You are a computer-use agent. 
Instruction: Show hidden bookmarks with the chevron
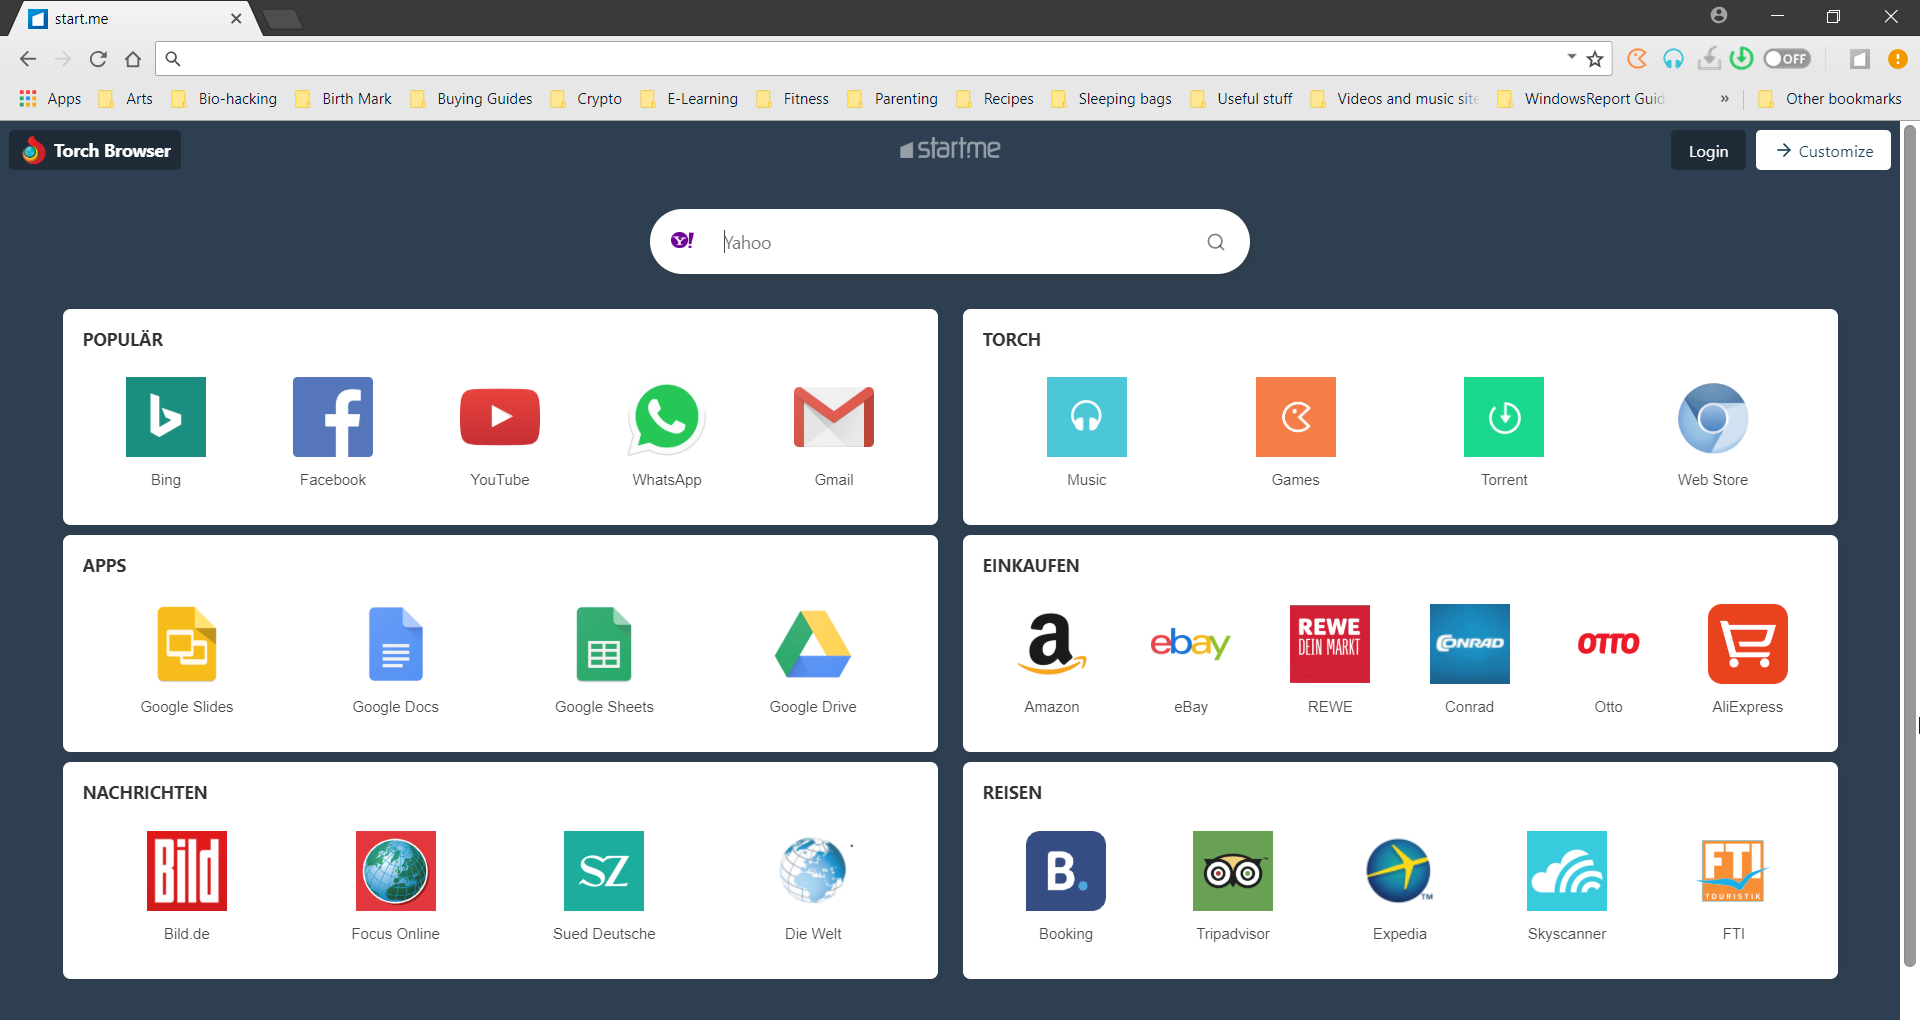click(1724, 99)
